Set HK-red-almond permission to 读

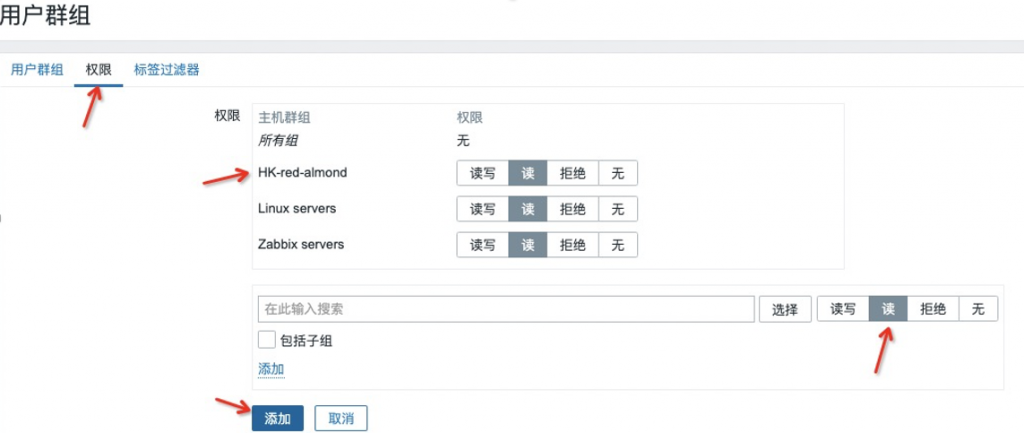528,173
